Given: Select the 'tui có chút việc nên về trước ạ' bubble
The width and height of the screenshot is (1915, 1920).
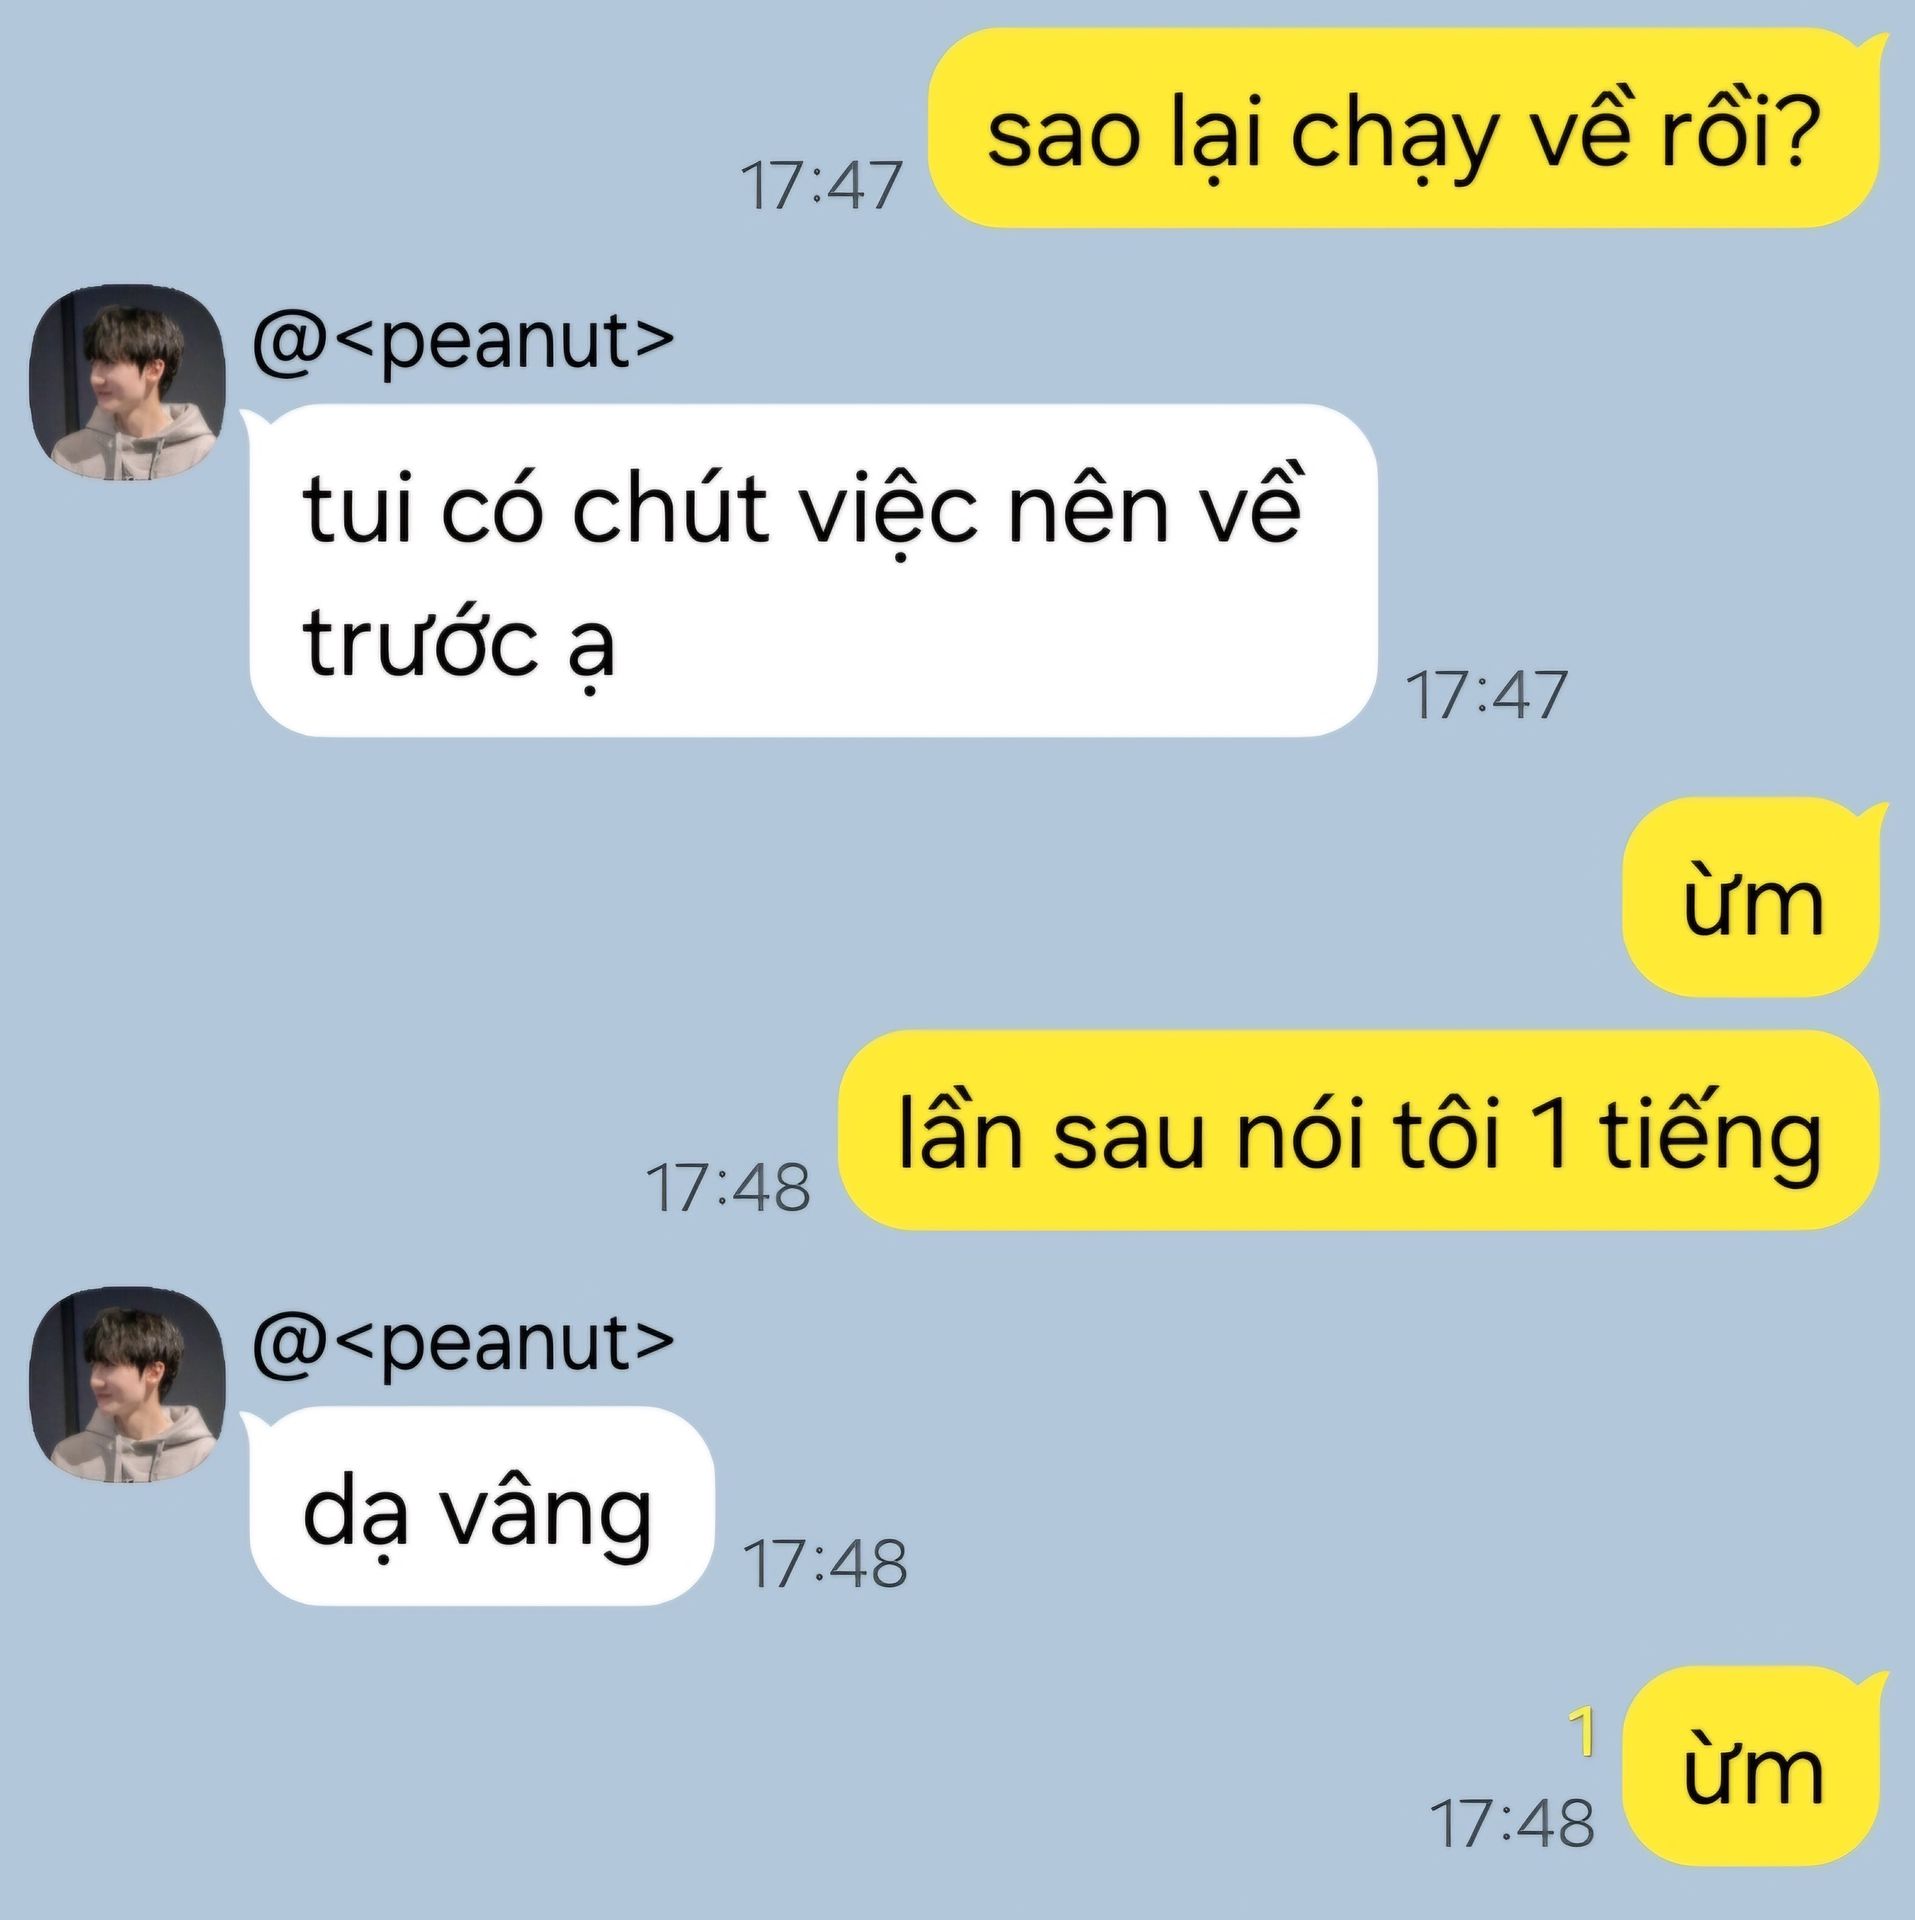Looking at the screenshot, I should (x=813, y=570).
